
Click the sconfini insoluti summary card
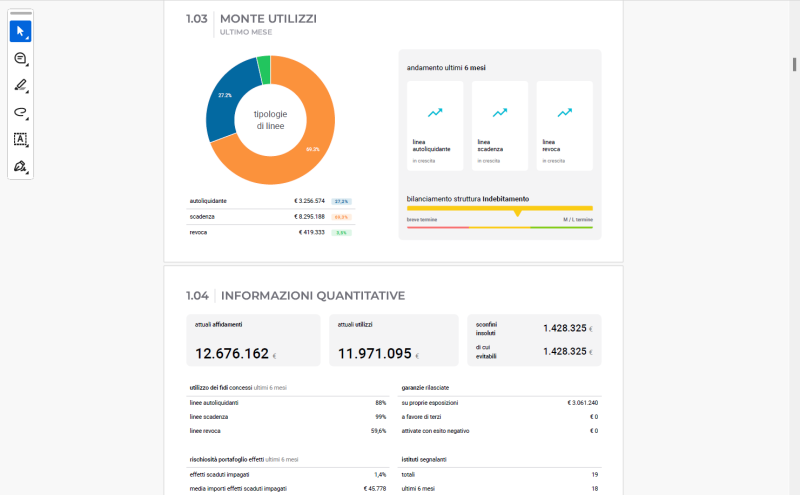(x=534, y=340)
